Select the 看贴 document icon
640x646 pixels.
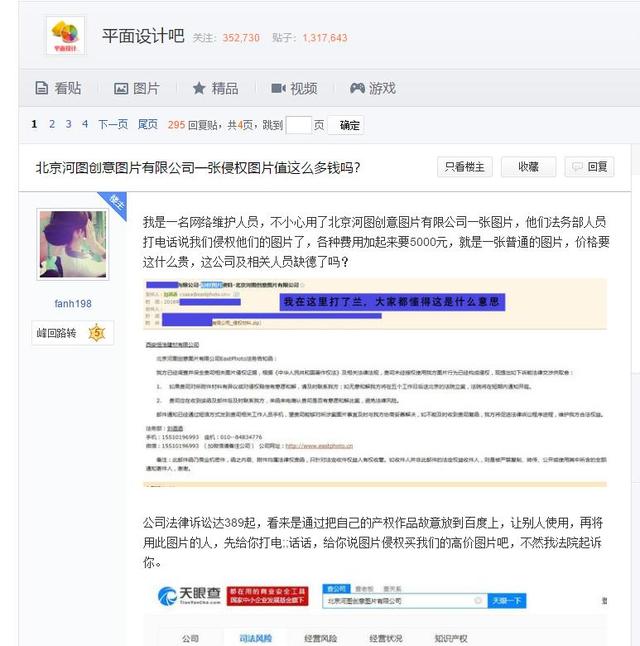click(41, 88)
